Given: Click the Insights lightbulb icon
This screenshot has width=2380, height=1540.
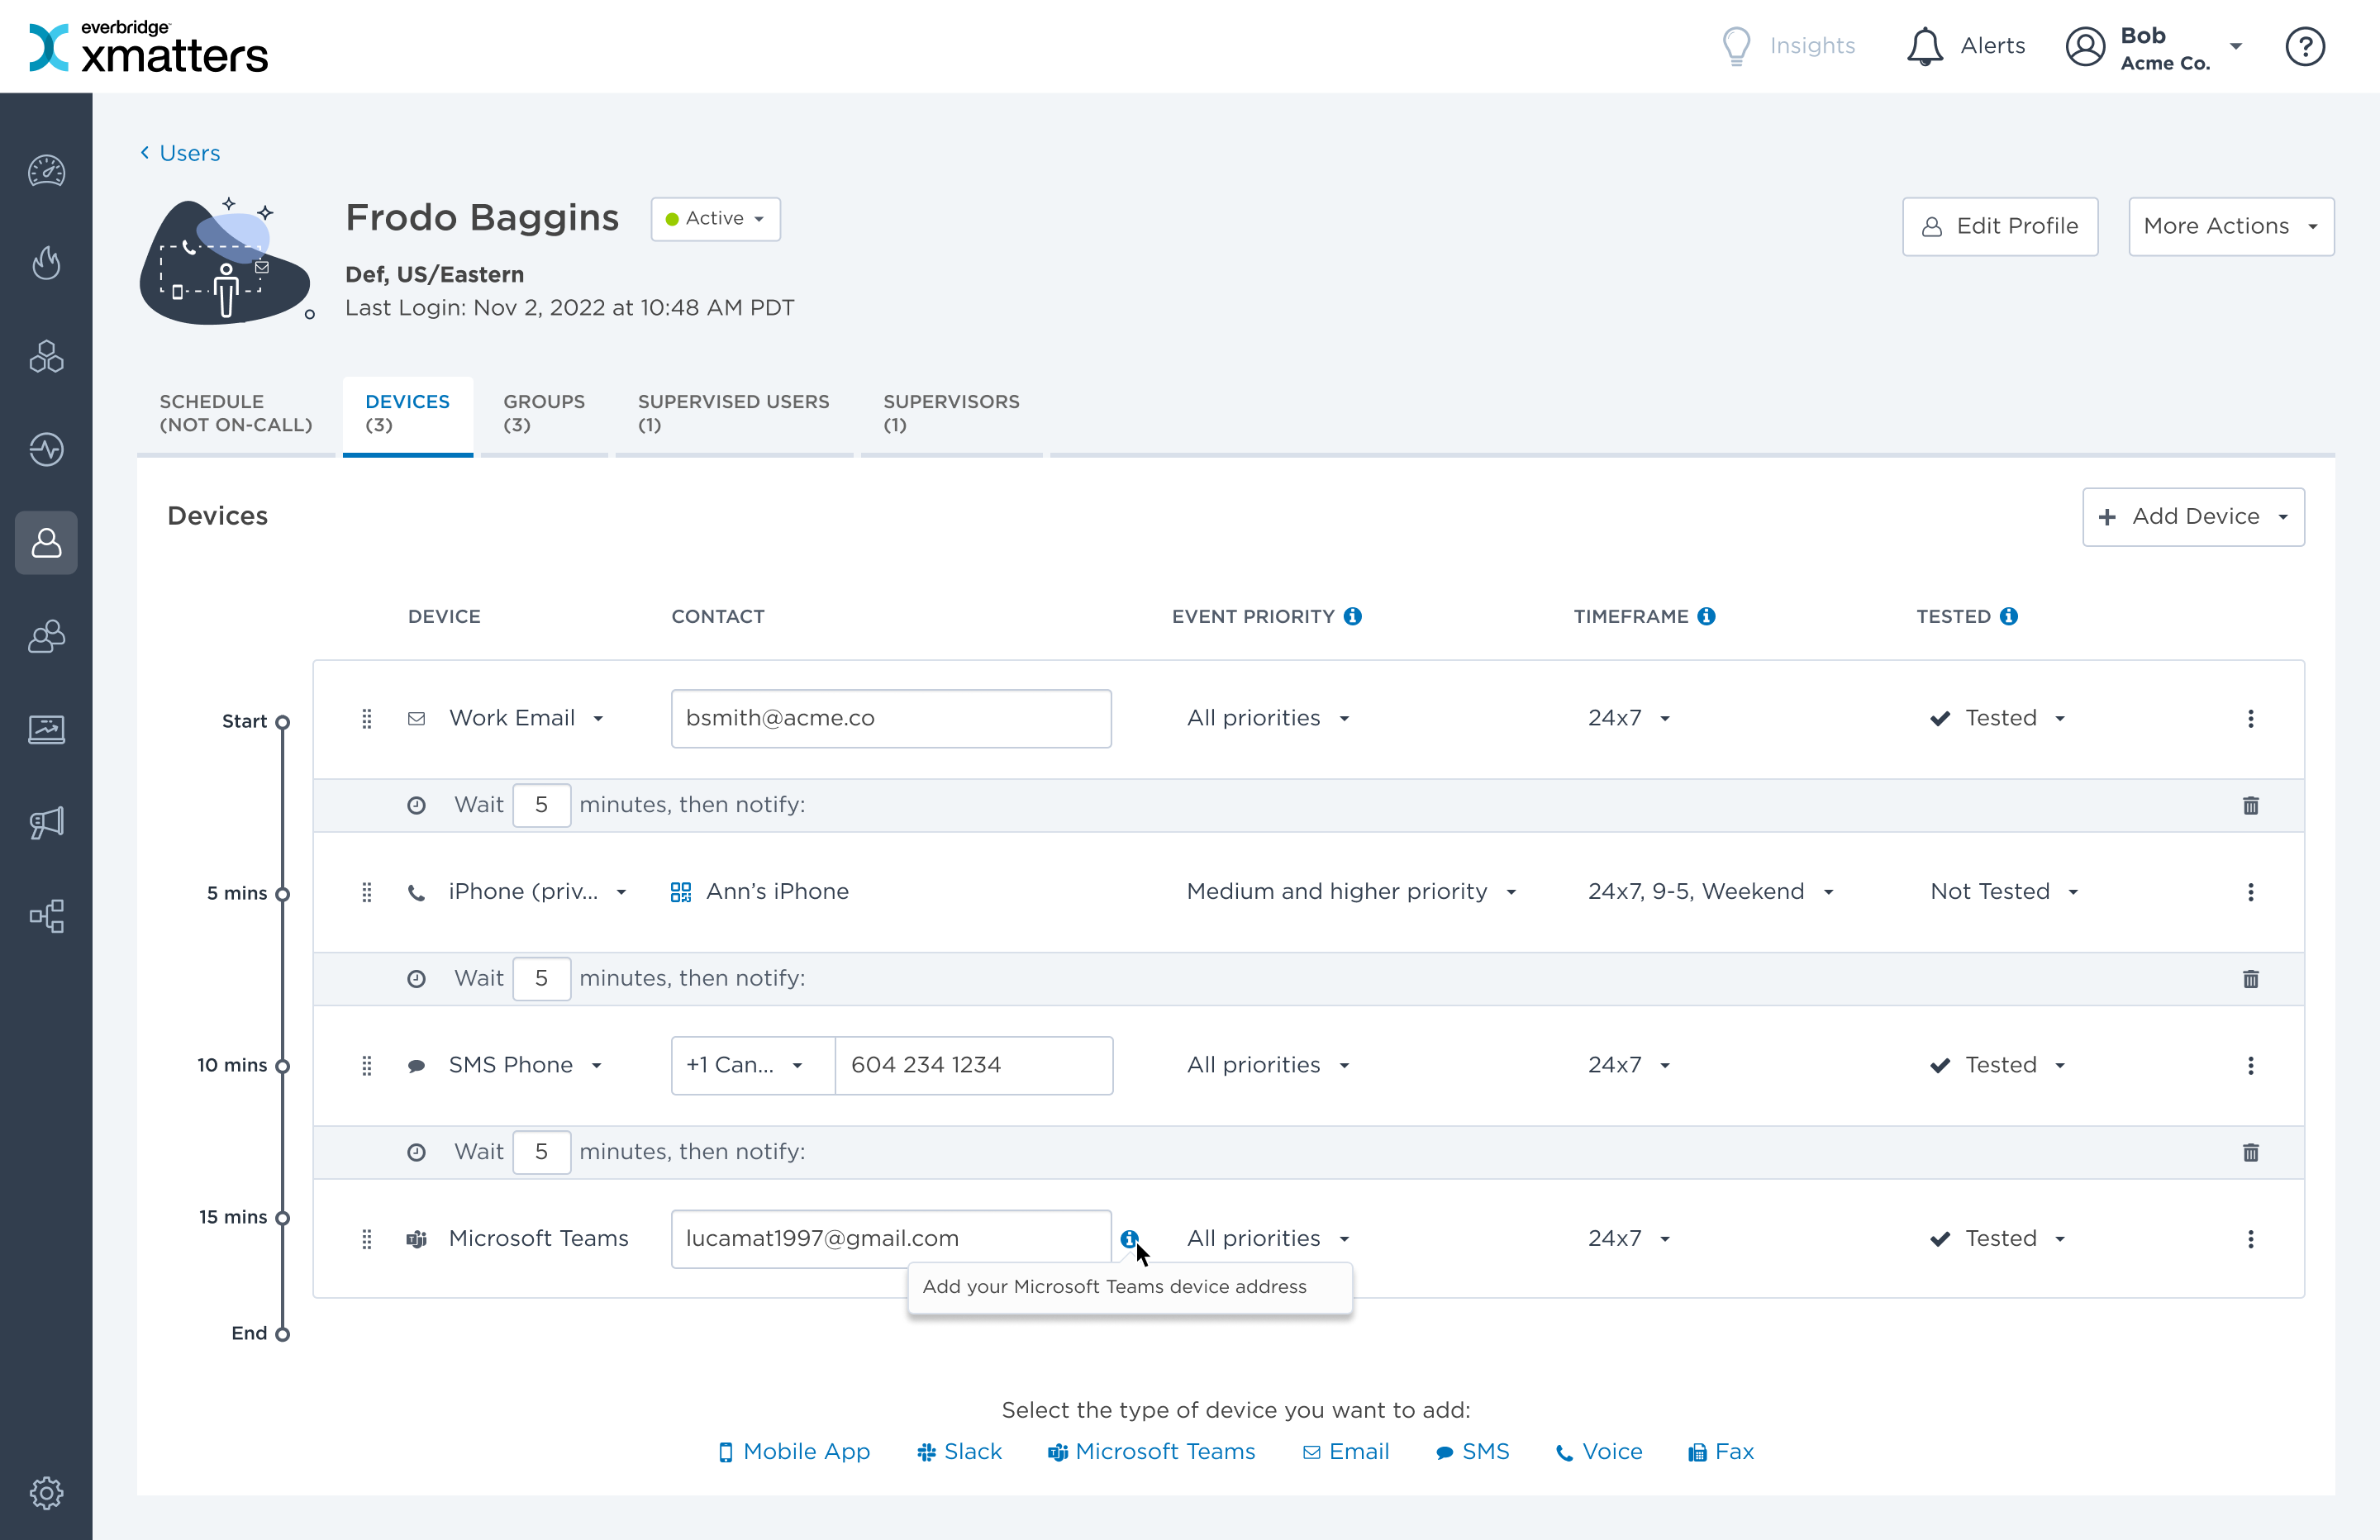Looking at the screenshot, I should tap(1737, 46).
